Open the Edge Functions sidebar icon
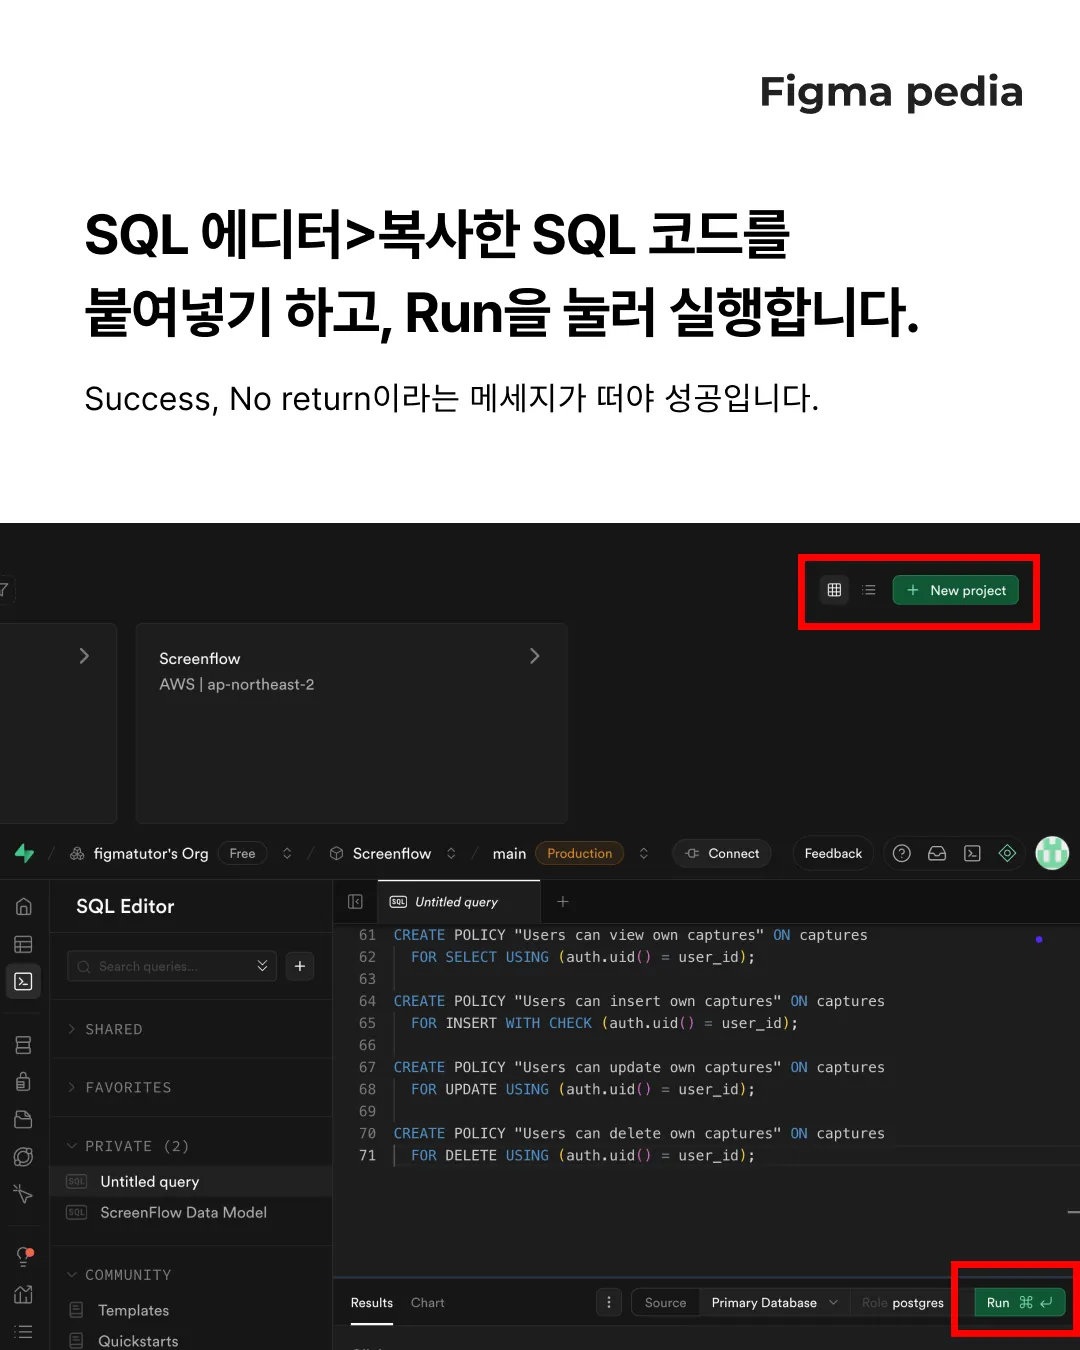This screenshot has width=1080, height=1350. click(24, 1157)
